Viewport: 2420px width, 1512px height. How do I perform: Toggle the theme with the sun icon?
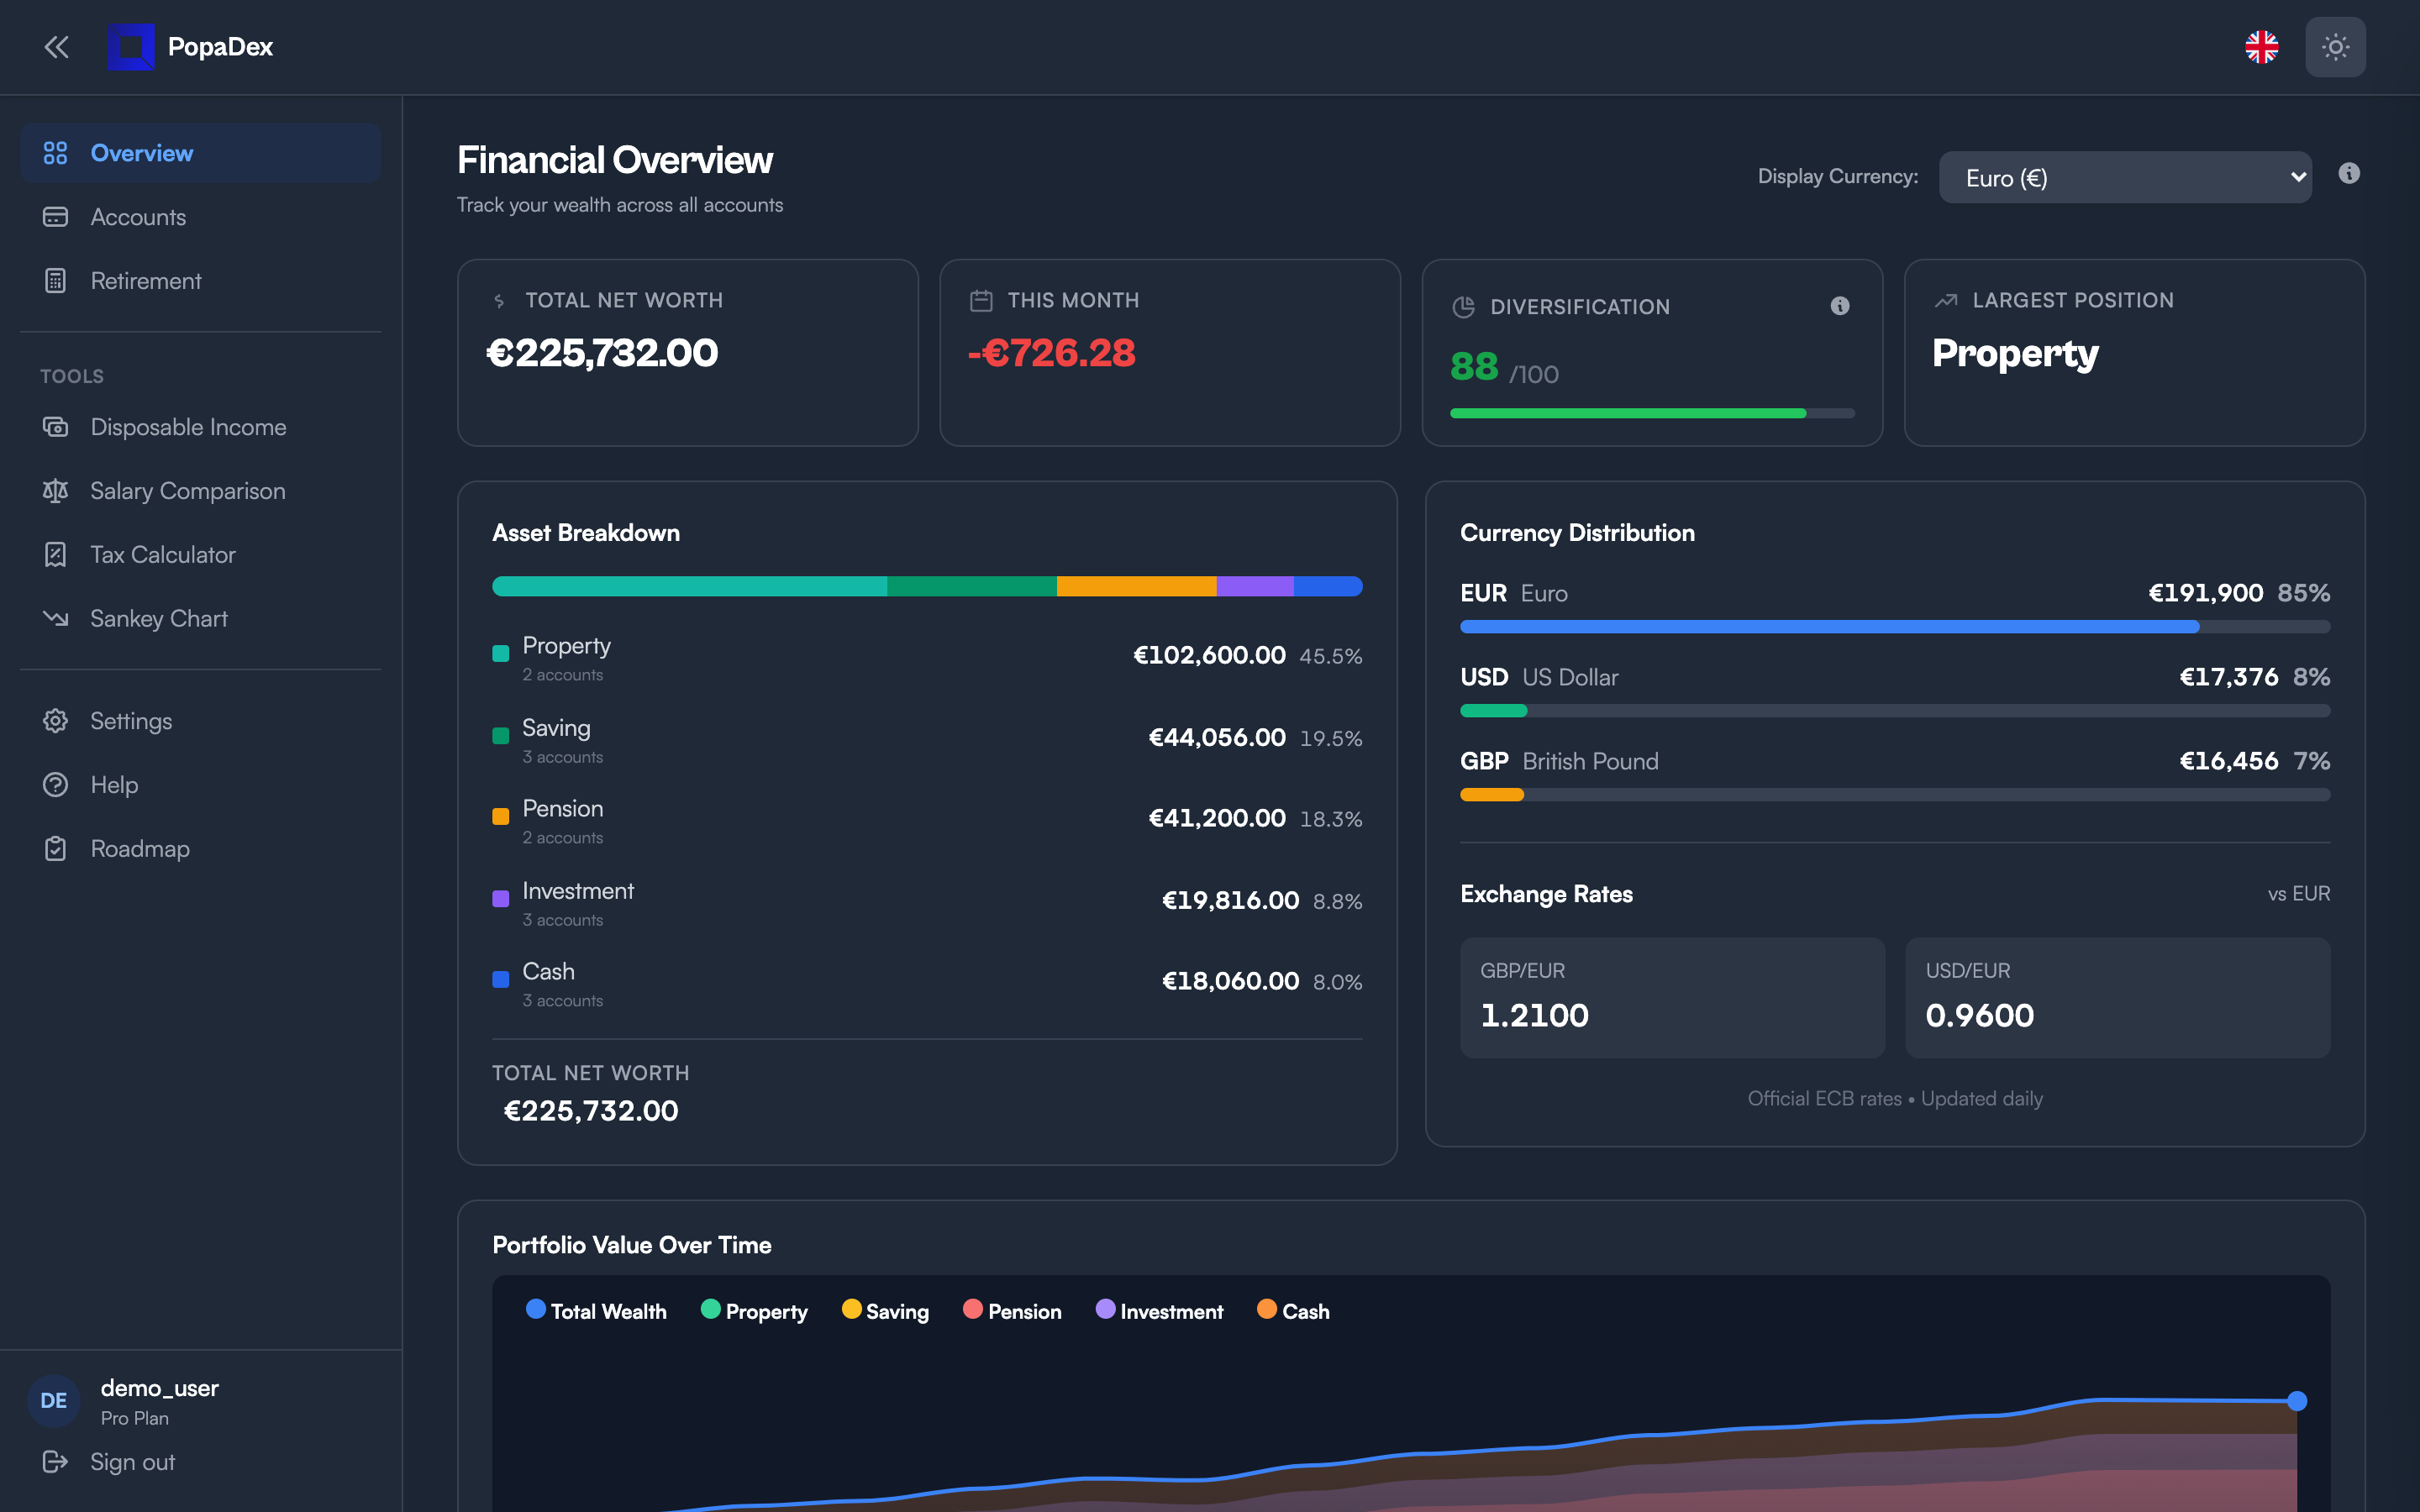2336,47
